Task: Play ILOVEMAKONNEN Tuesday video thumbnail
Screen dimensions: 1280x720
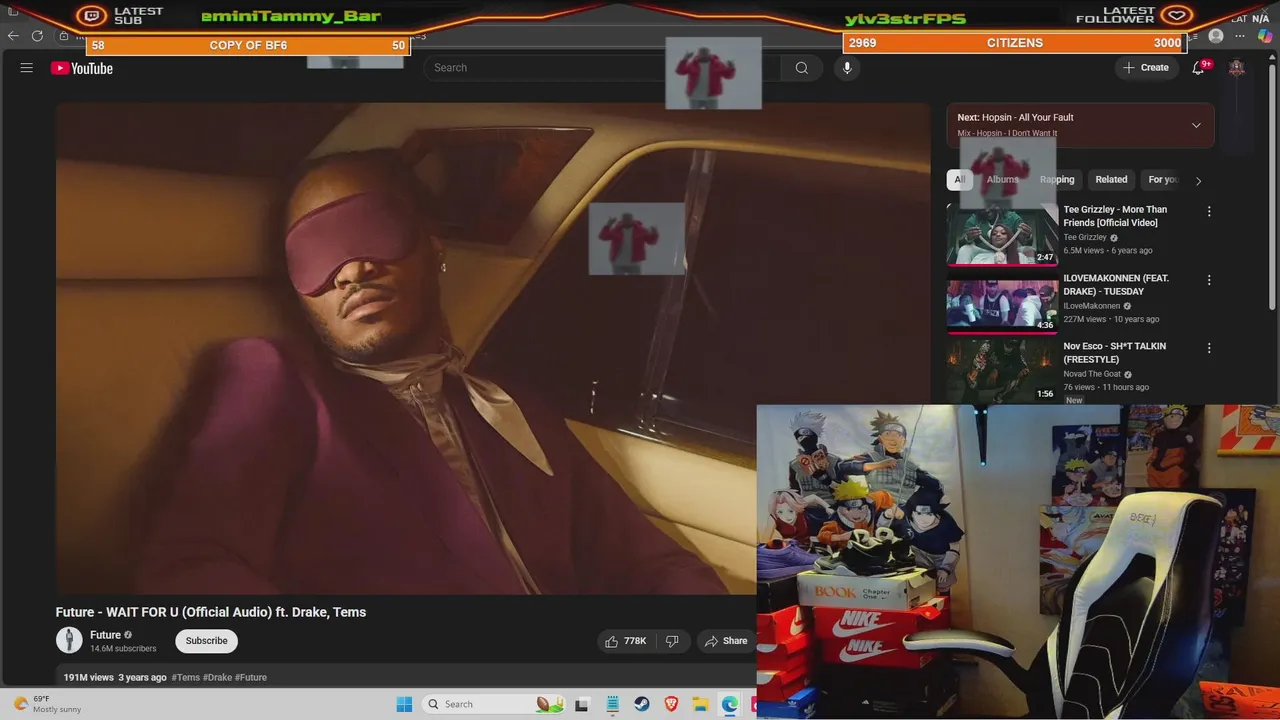Action: pos(1002,302)
